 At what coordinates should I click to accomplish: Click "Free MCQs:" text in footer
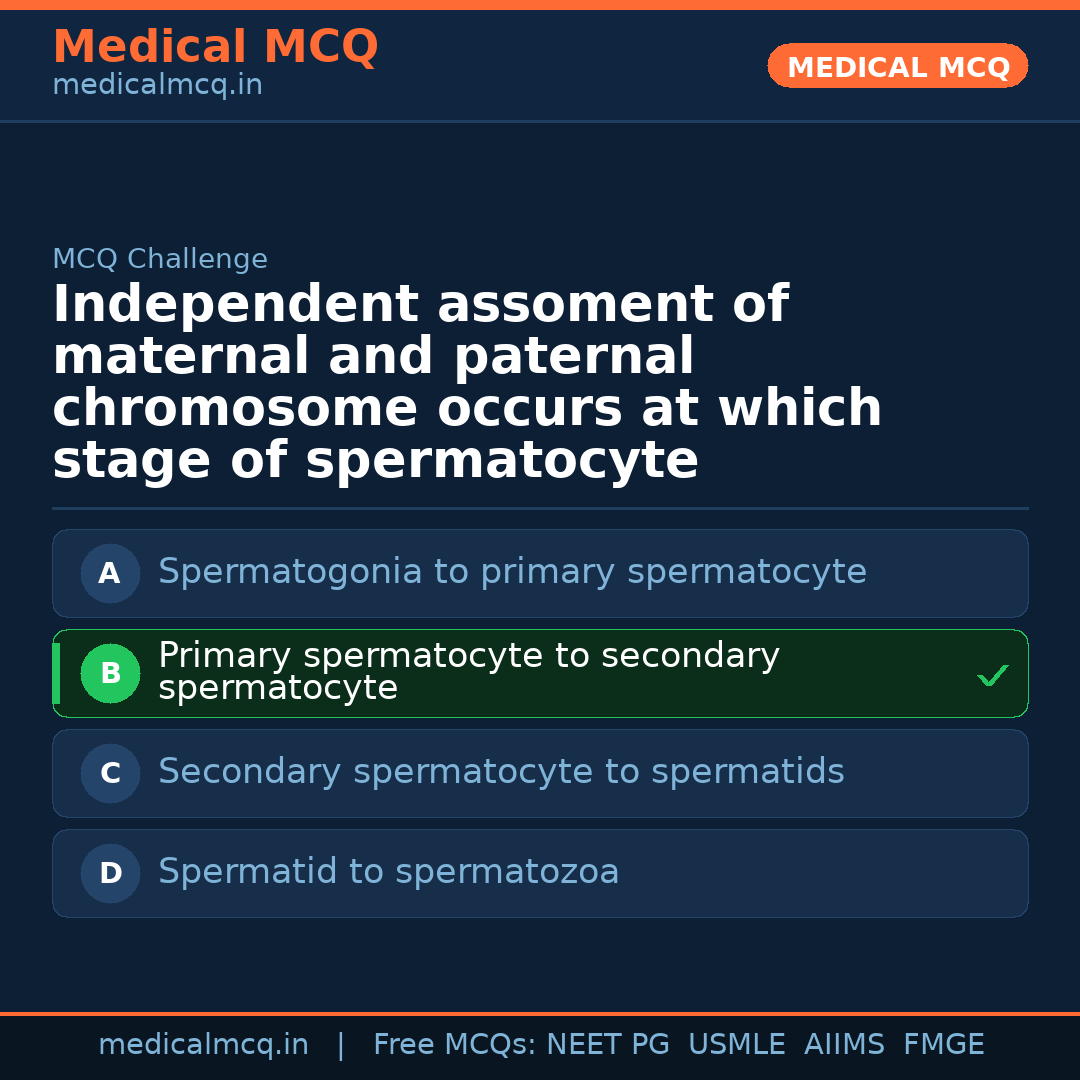pos(455,1045)
